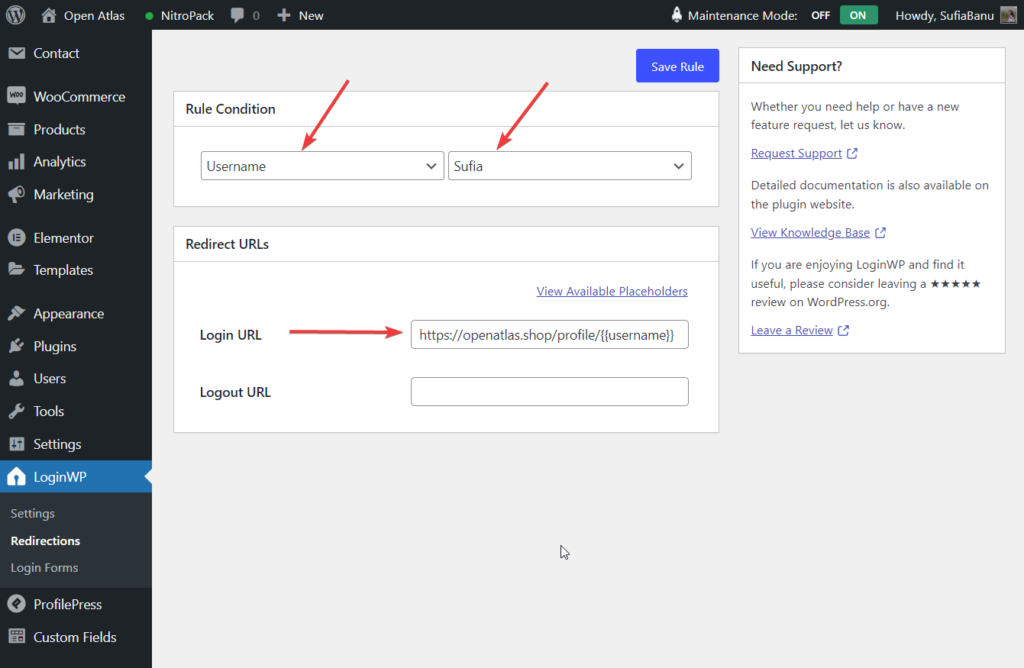
Task: Click the Products box icon
Action: point(16,129)
